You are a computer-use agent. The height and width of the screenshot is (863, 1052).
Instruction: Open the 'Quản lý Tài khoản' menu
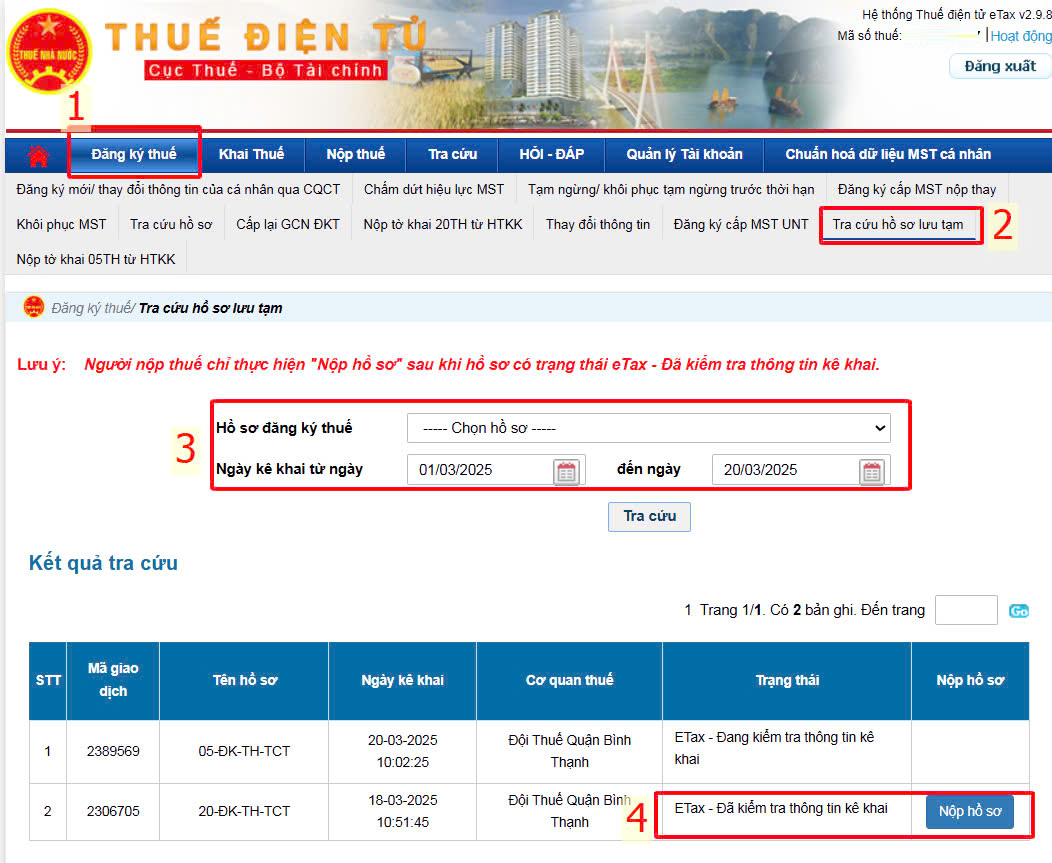684,154
